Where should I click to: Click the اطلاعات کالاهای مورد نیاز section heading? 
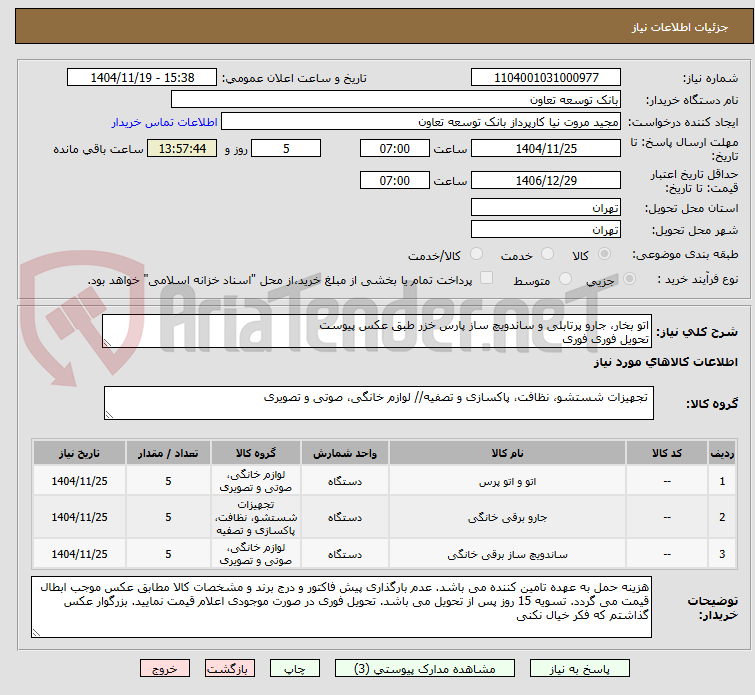(665, 362)
